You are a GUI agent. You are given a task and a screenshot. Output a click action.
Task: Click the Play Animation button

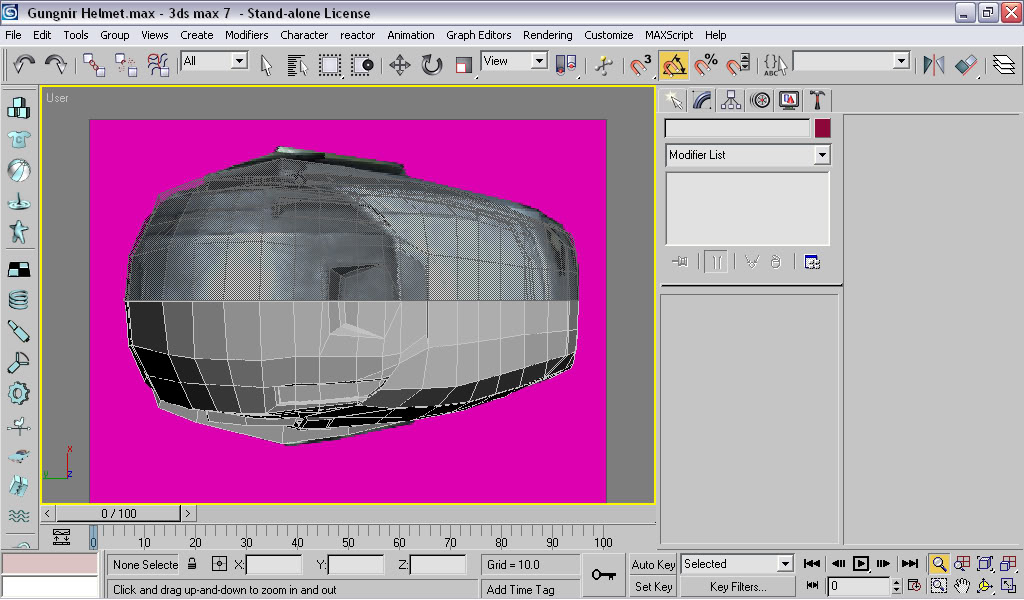pos(860,564)
